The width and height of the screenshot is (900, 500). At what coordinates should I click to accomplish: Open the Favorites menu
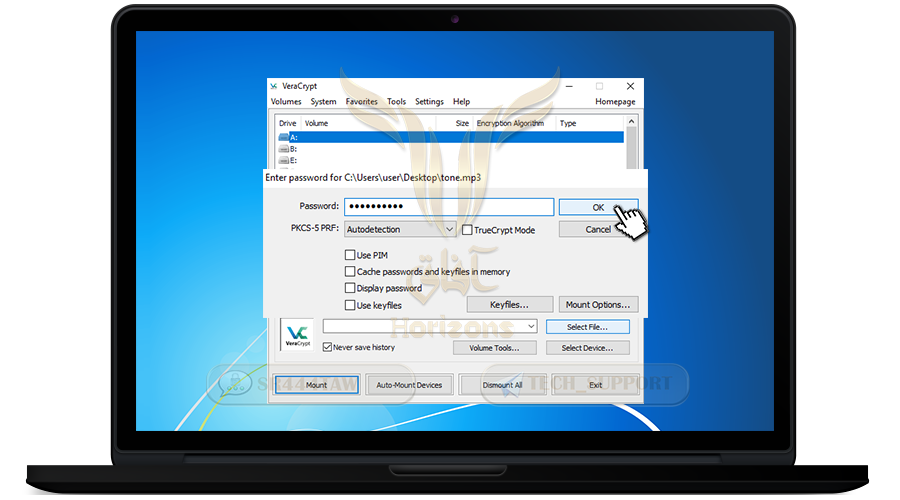362,102
